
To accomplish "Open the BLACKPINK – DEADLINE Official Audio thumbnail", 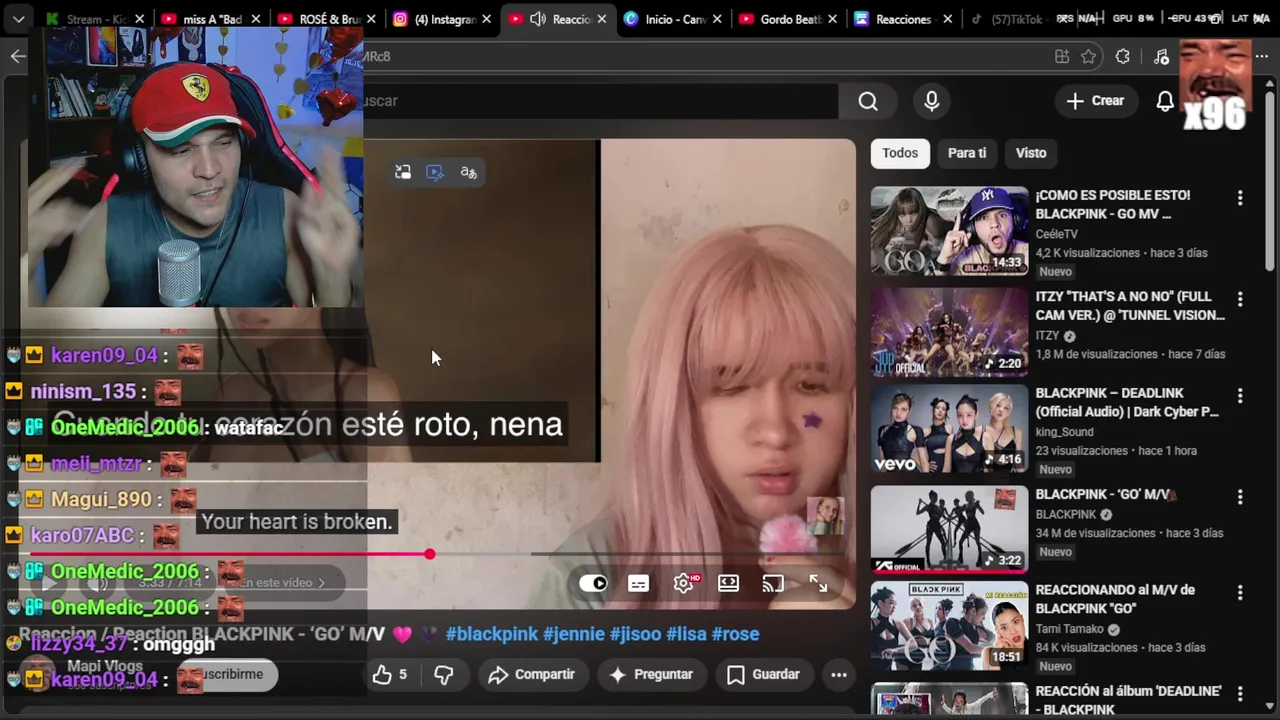I will pos(949,429).
